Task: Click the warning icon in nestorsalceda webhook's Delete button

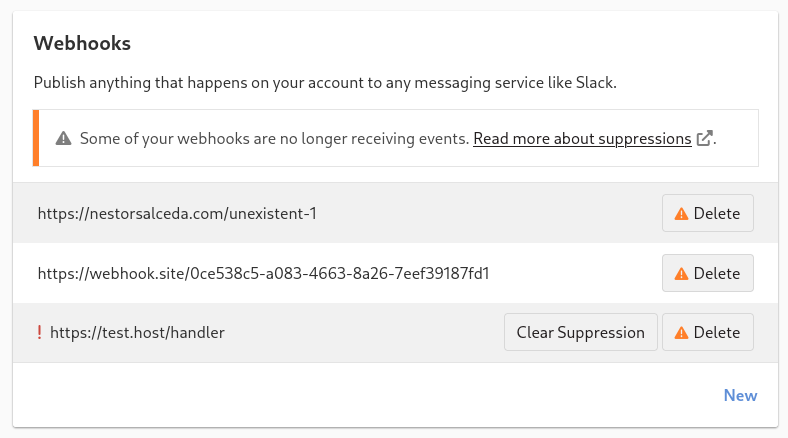Action: (681, 214)
